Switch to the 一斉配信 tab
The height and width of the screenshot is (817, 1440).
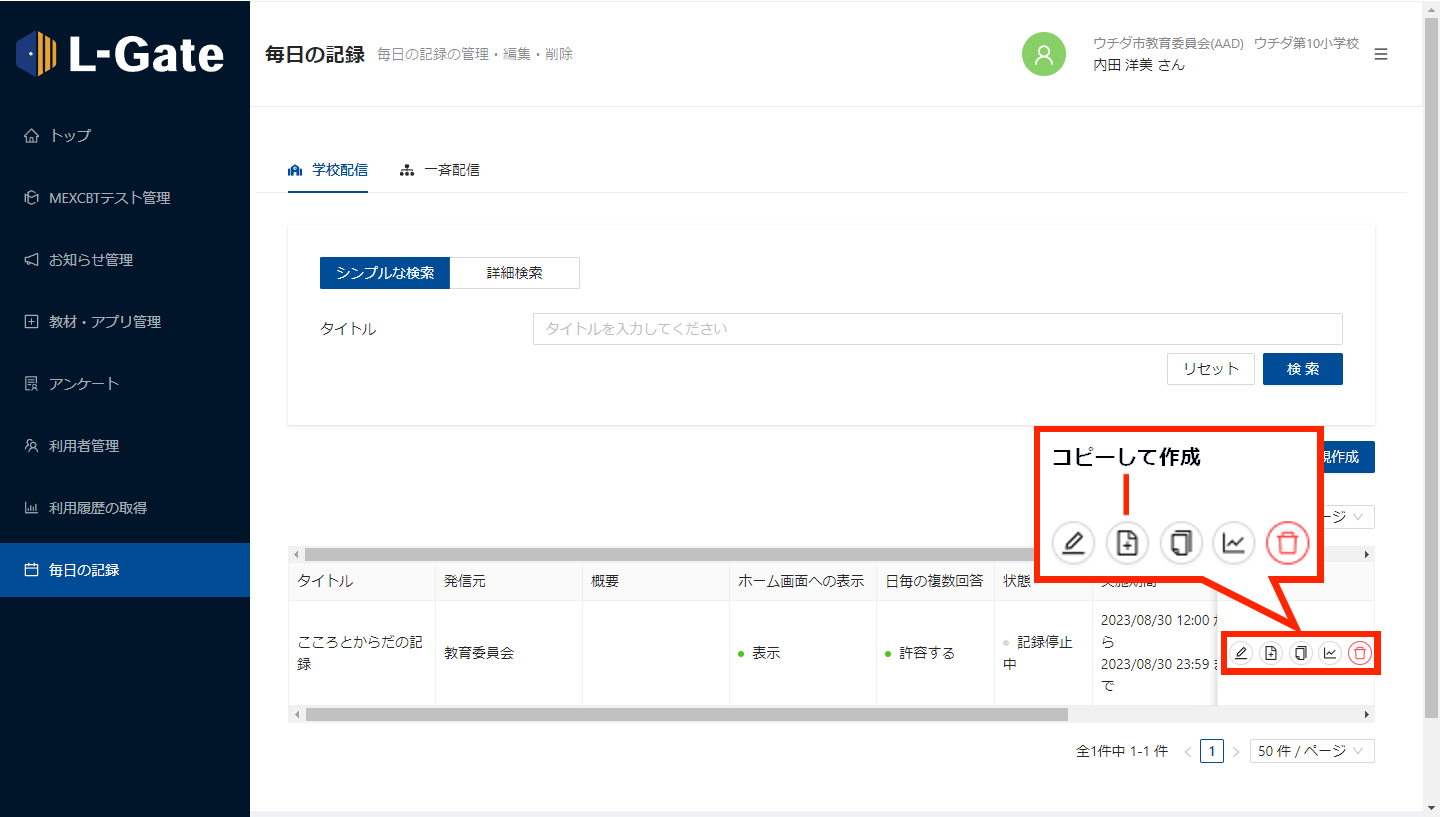click(x=440, y=170)
